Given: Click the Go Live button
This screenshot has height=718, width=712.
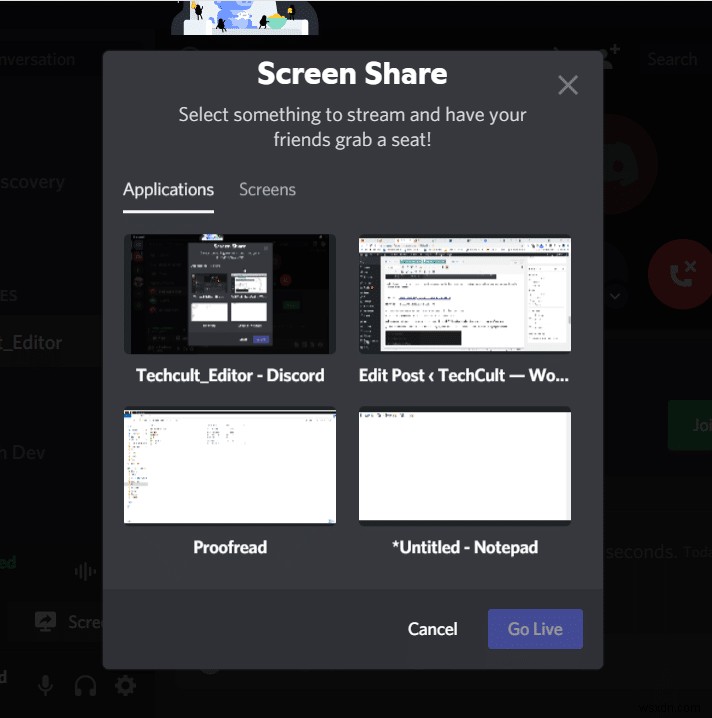Looking at the screenshot, I should click(535, 629).
